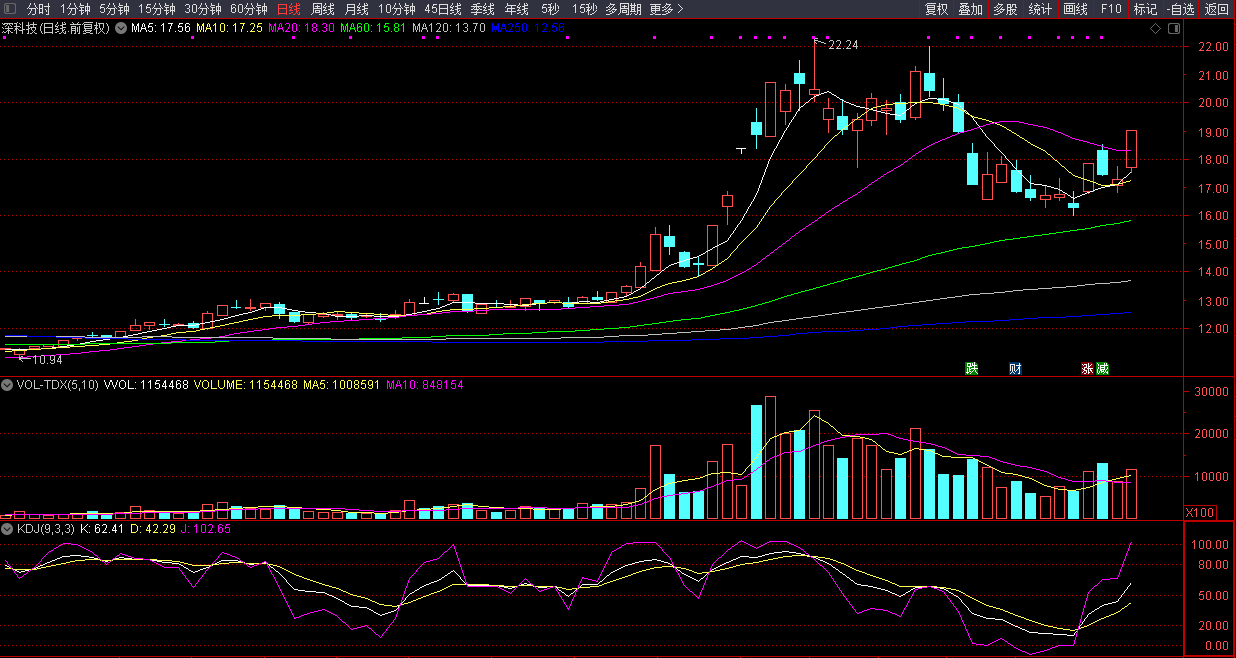1236x658 pixels.
Task: Click the diamond icon above price axis
Action: tap(1155, 28)
